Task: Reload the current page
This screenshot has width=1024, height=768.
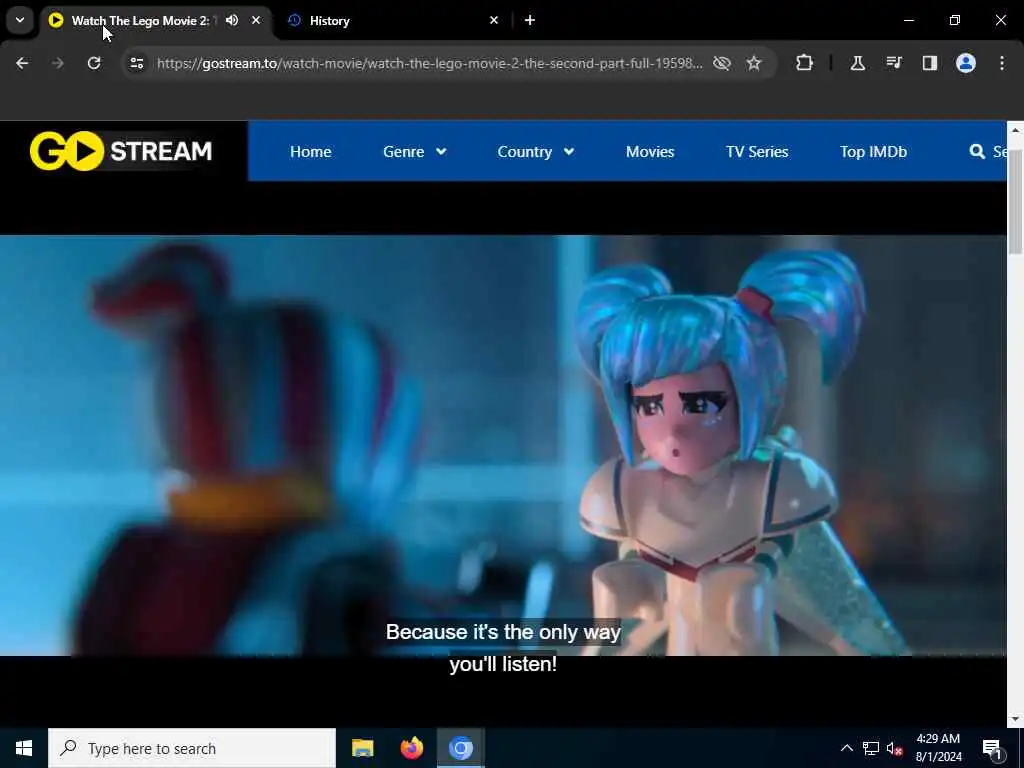Action: click(94, 63)
